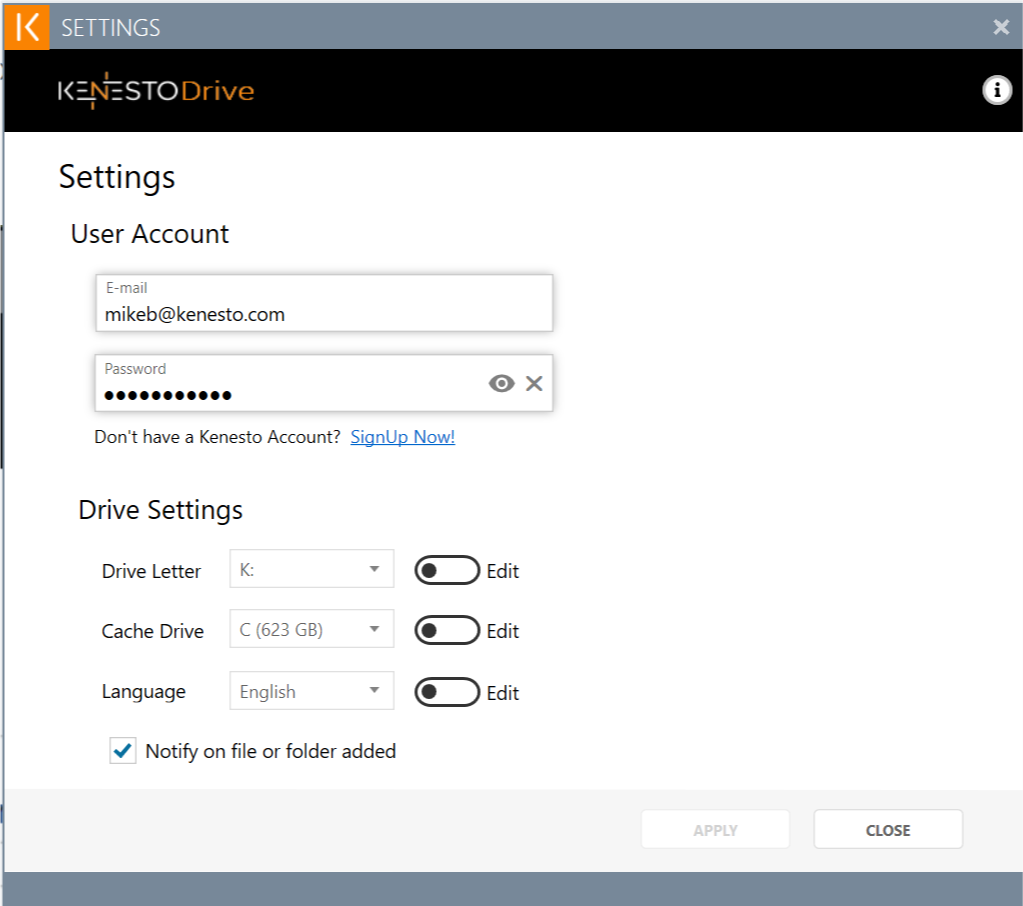This screenshot has width=1023, height=906.
Task: Open the Cache Drive C (623 GB) dropdown
Action: coord(312,629)
